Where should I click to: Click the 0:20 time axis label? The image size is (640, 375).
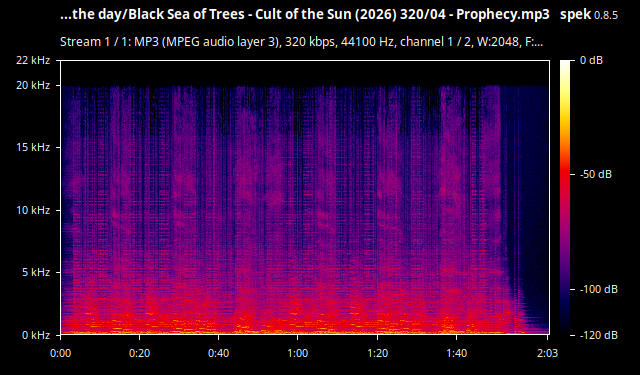point(140,353)
